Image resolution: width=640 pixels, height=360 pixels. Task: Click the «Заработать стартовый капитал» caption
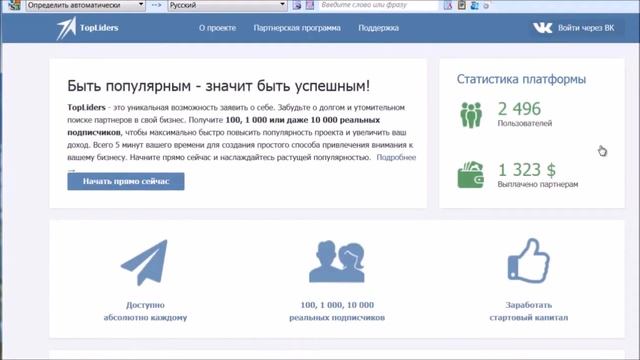point(529,311)
